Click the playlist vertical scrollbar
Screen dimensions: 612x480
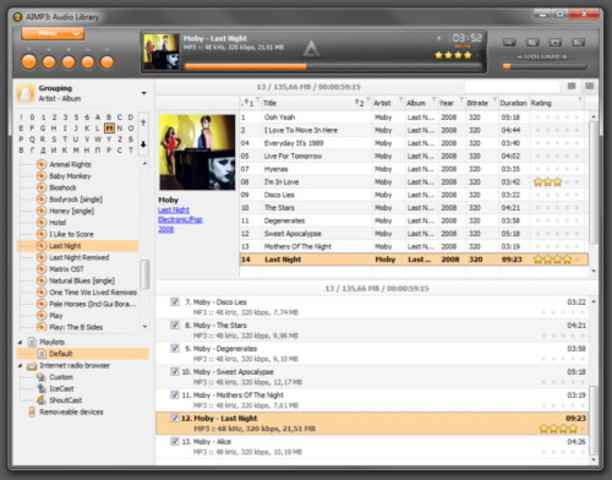click(x=594, y=420)
